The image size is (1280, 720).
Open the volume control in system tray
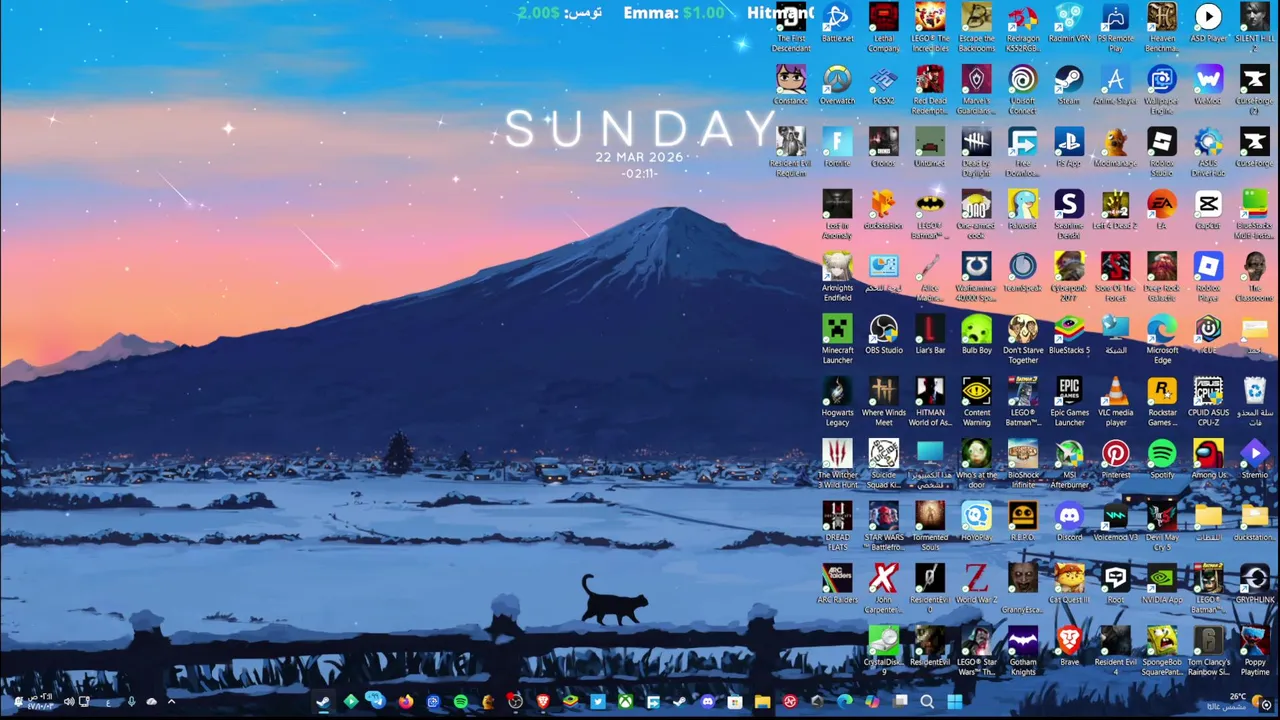(69, 702)
